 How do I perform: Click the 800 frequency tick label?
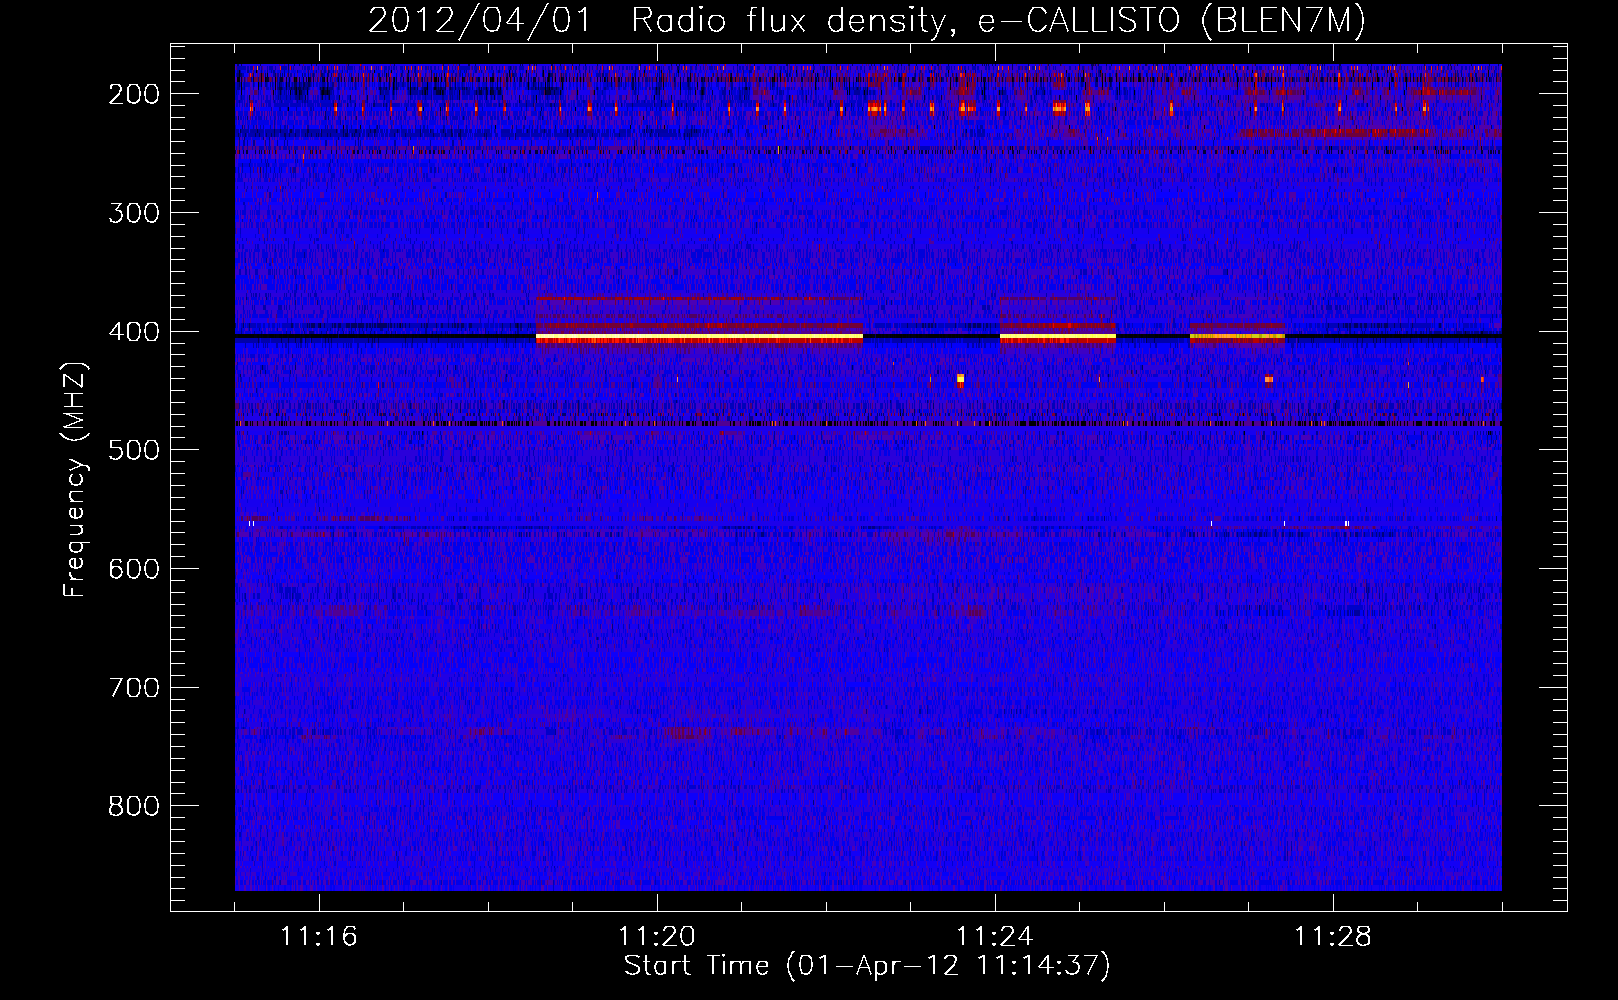134,806
